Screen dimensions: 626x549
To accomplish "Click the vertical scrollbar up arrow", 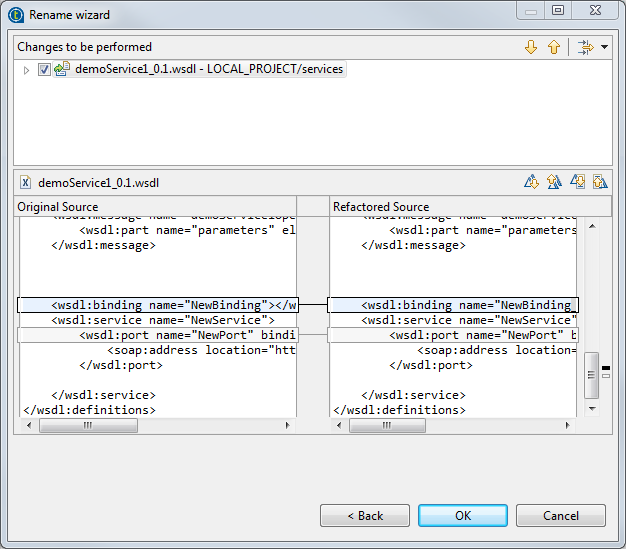I will (x=592, y=226).
